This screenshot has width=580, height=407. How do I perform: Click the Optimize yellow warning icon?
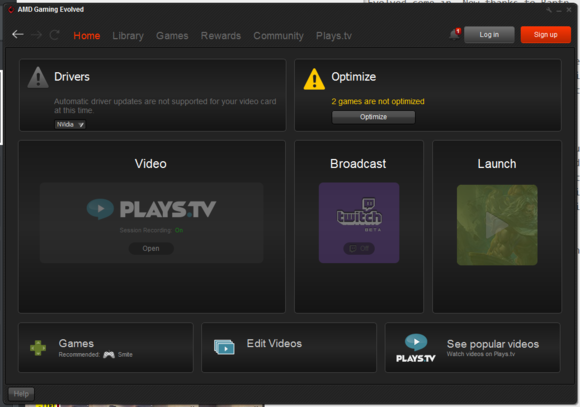tap(314, 79)
